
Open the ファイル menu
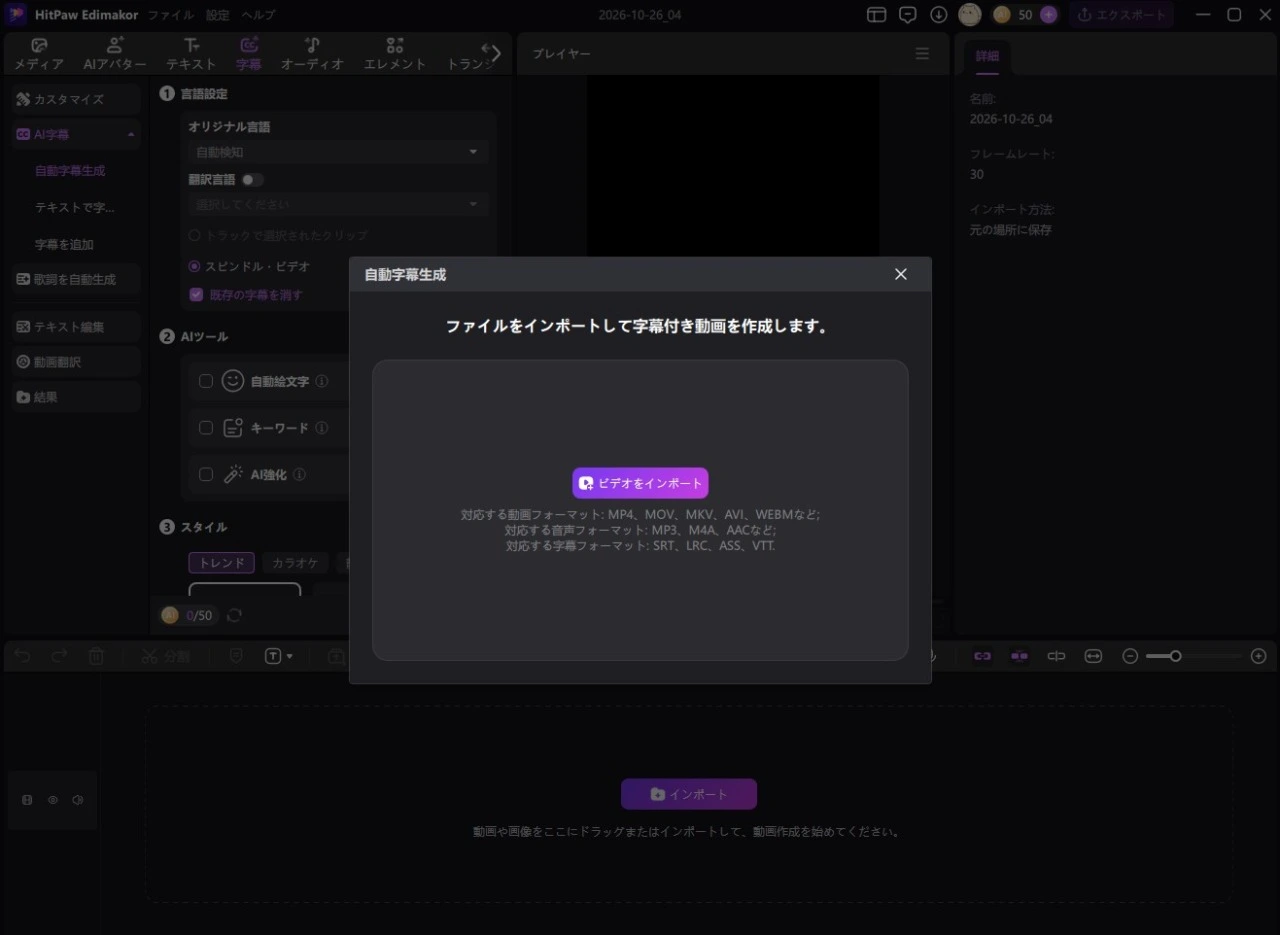point(171,15)
